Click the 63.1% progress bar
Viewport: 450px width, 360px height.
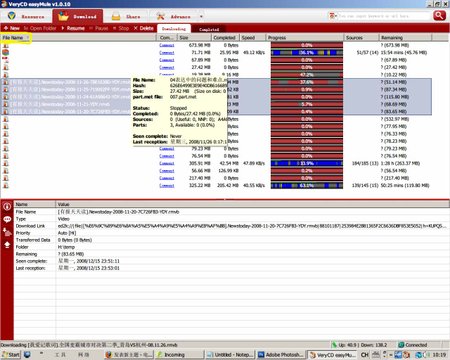coord(307,185)
